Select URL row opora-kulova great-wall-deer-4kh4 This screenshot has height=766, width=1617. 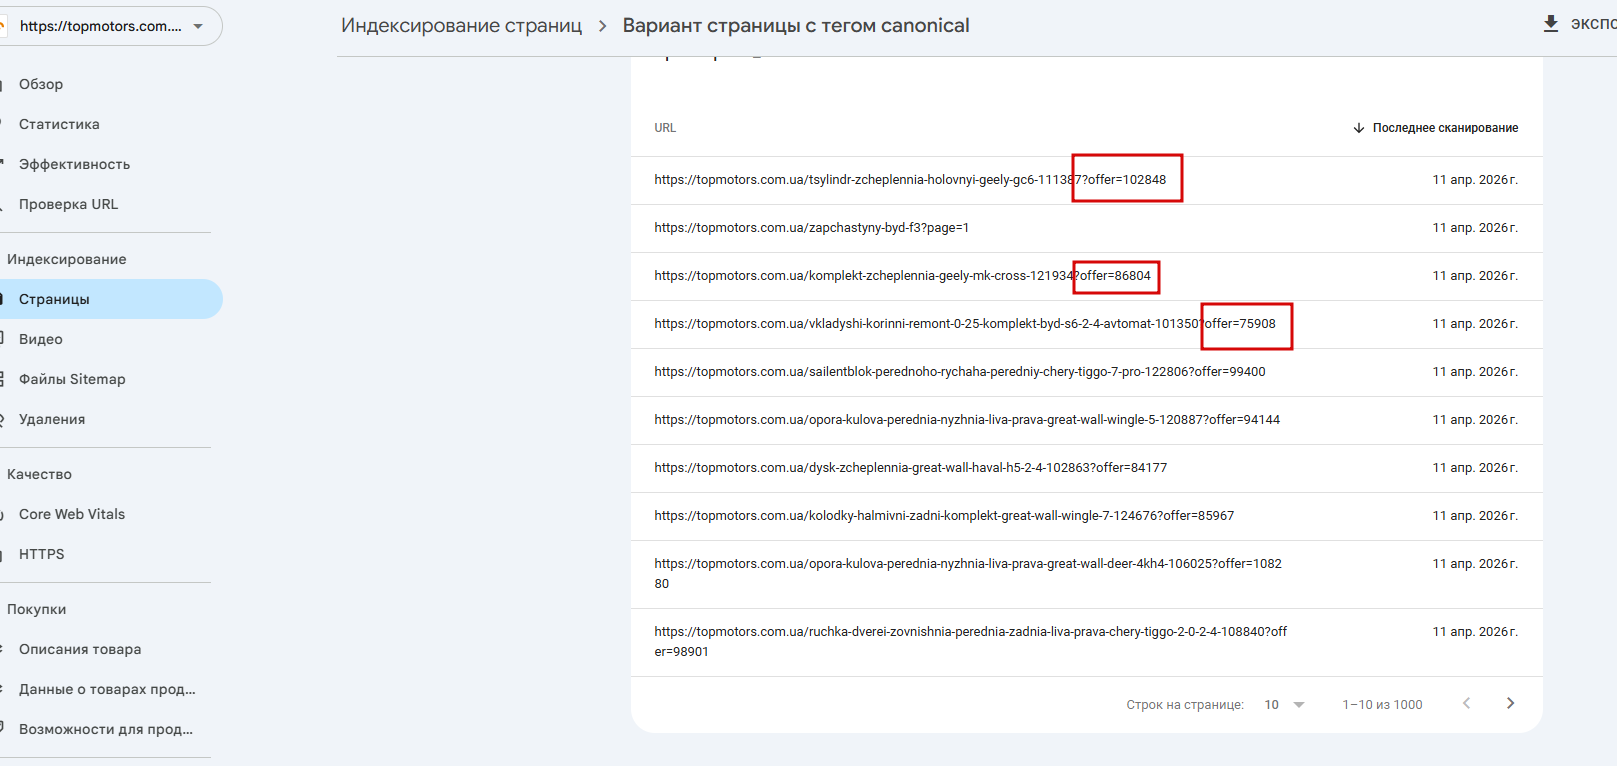click(1086, 574)
